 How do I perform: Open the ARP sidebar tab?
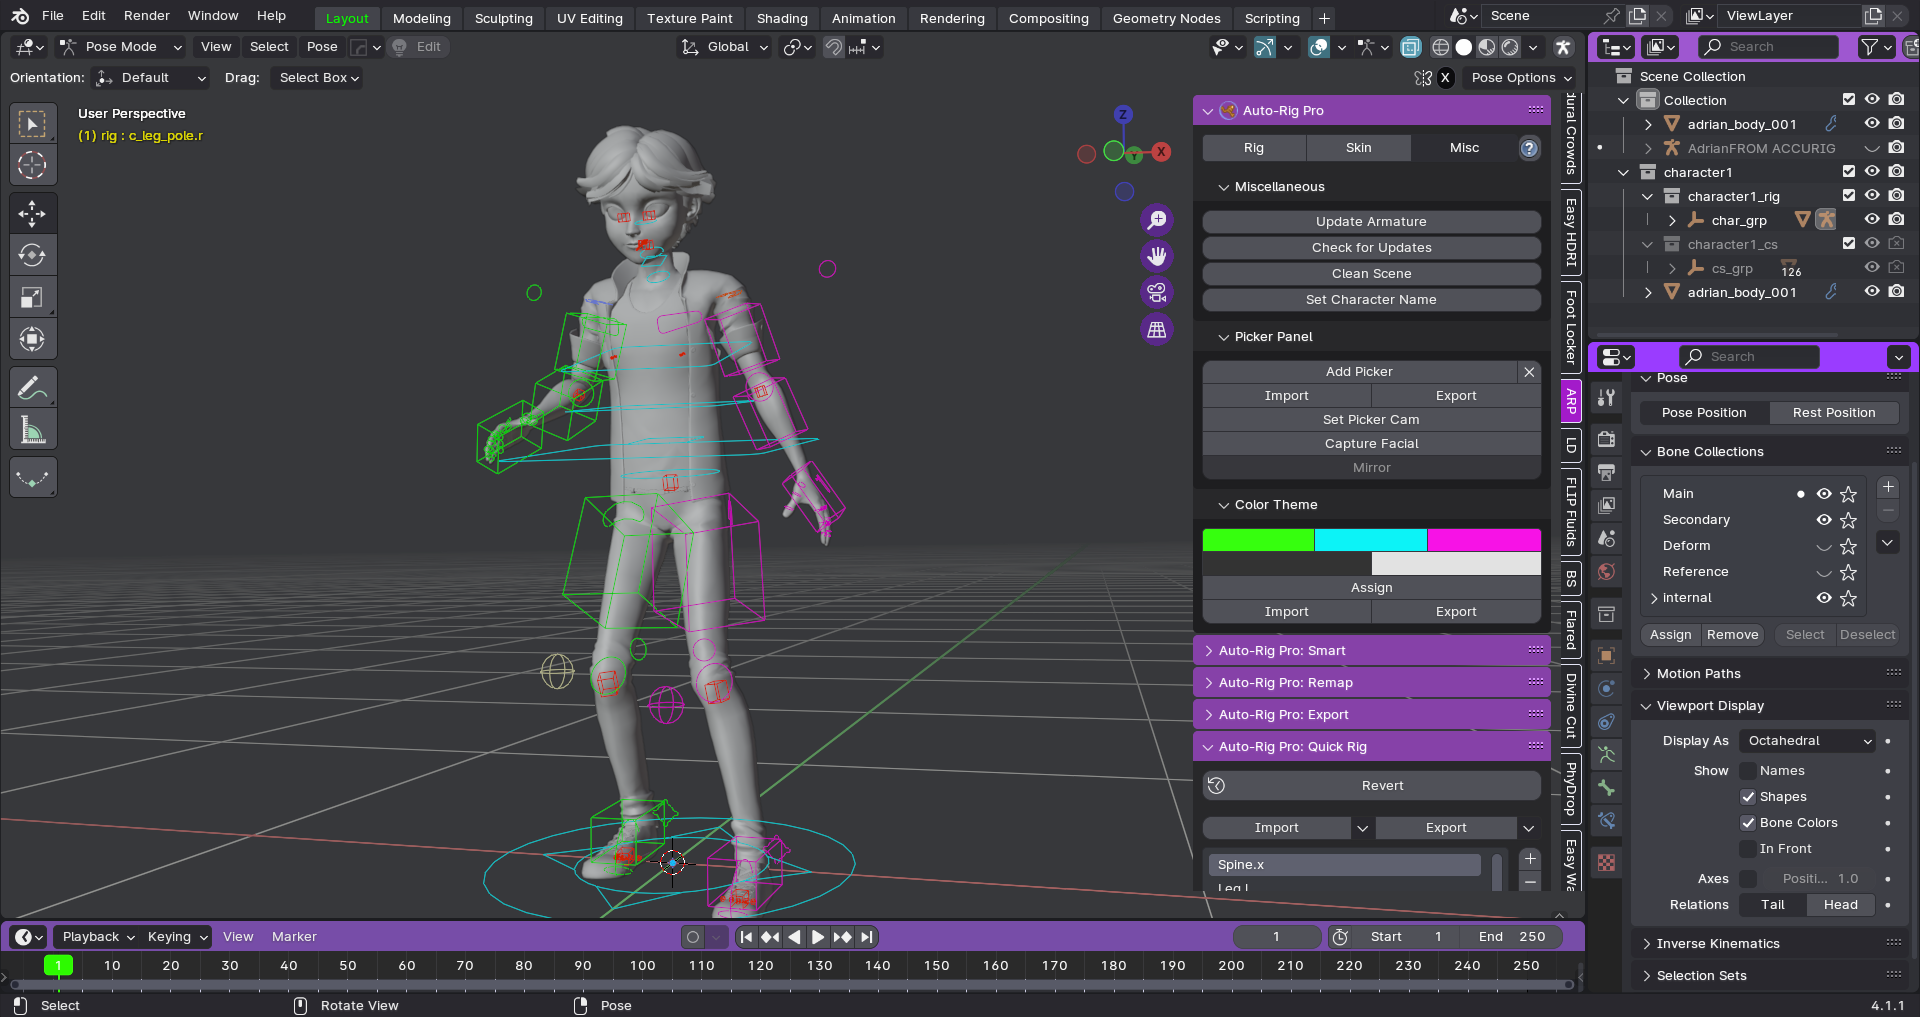1571,401
